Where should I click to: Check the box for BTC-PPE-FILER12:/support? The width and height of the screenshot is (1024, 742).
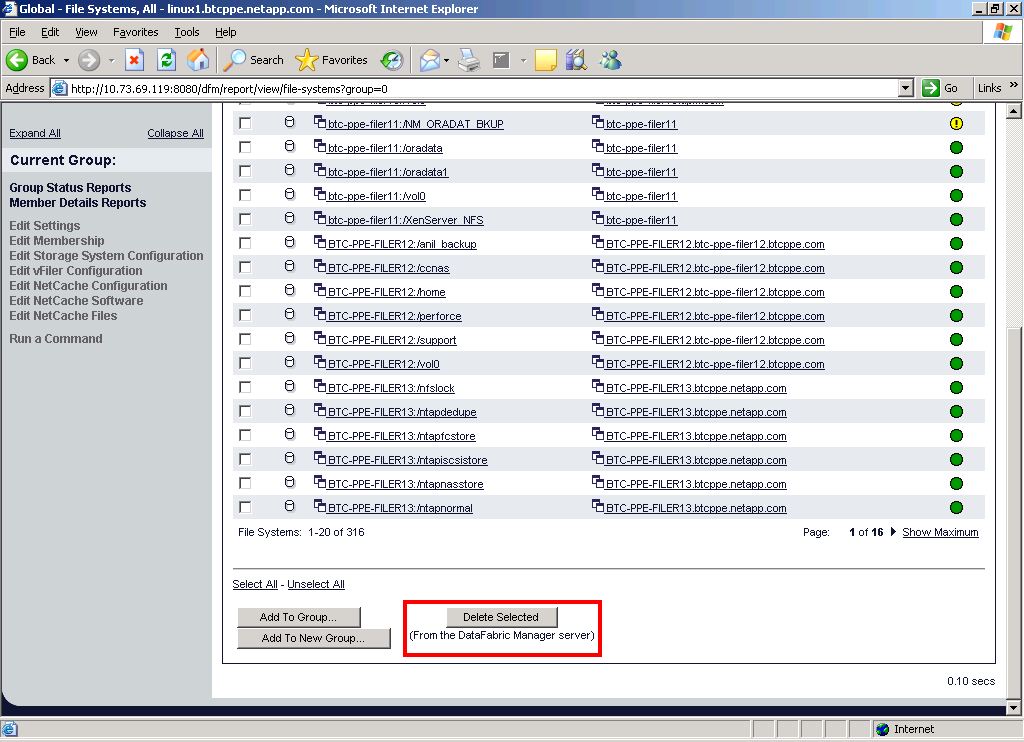[245, 340]
